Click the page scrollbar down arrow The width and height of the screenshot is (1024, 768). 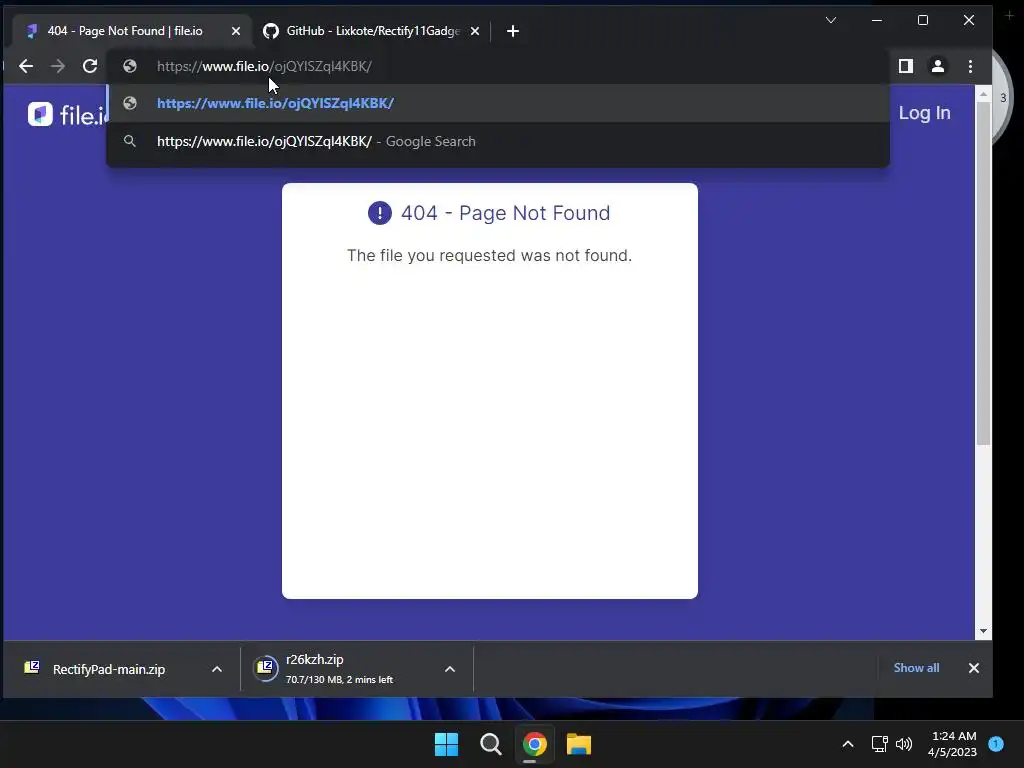(984, 632)
